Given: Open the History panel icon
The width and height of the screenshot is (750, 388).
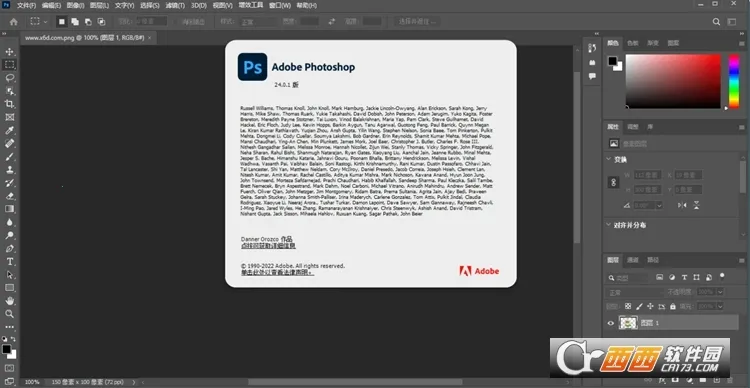Looking at the screenshot, I should click(593, 48).
